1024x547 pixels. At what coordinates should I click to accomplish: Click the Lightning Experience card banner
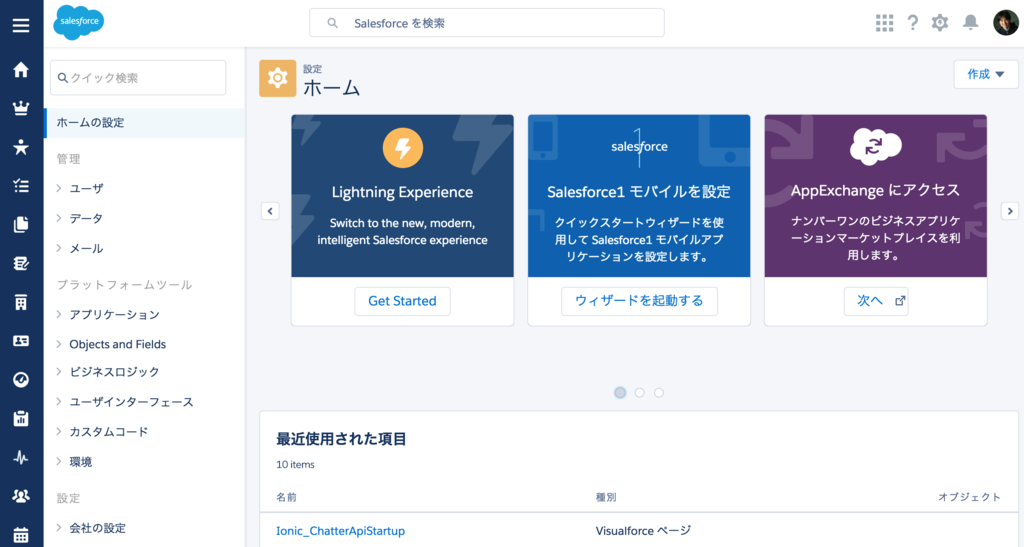pos(402,196)
